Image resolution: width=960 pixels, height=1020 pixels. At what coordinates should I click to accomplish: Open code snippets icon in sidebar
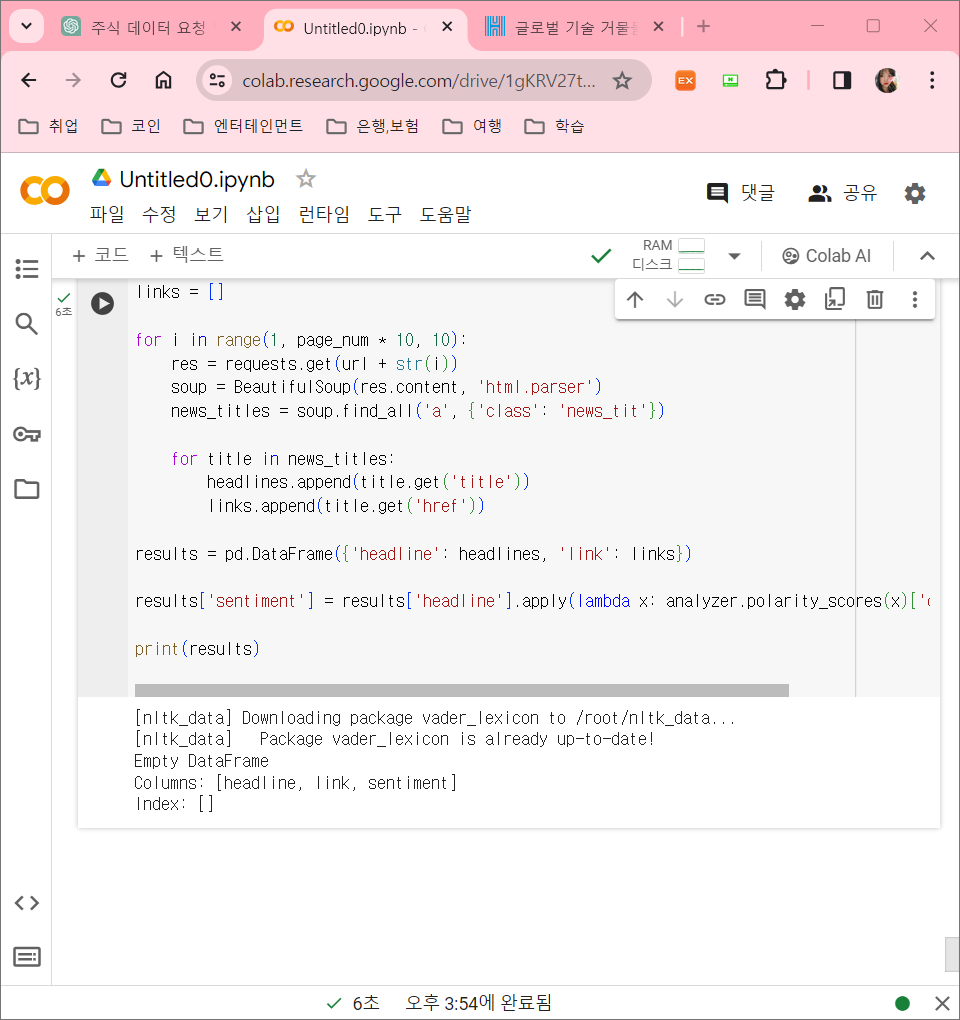(x=27, y=902)
